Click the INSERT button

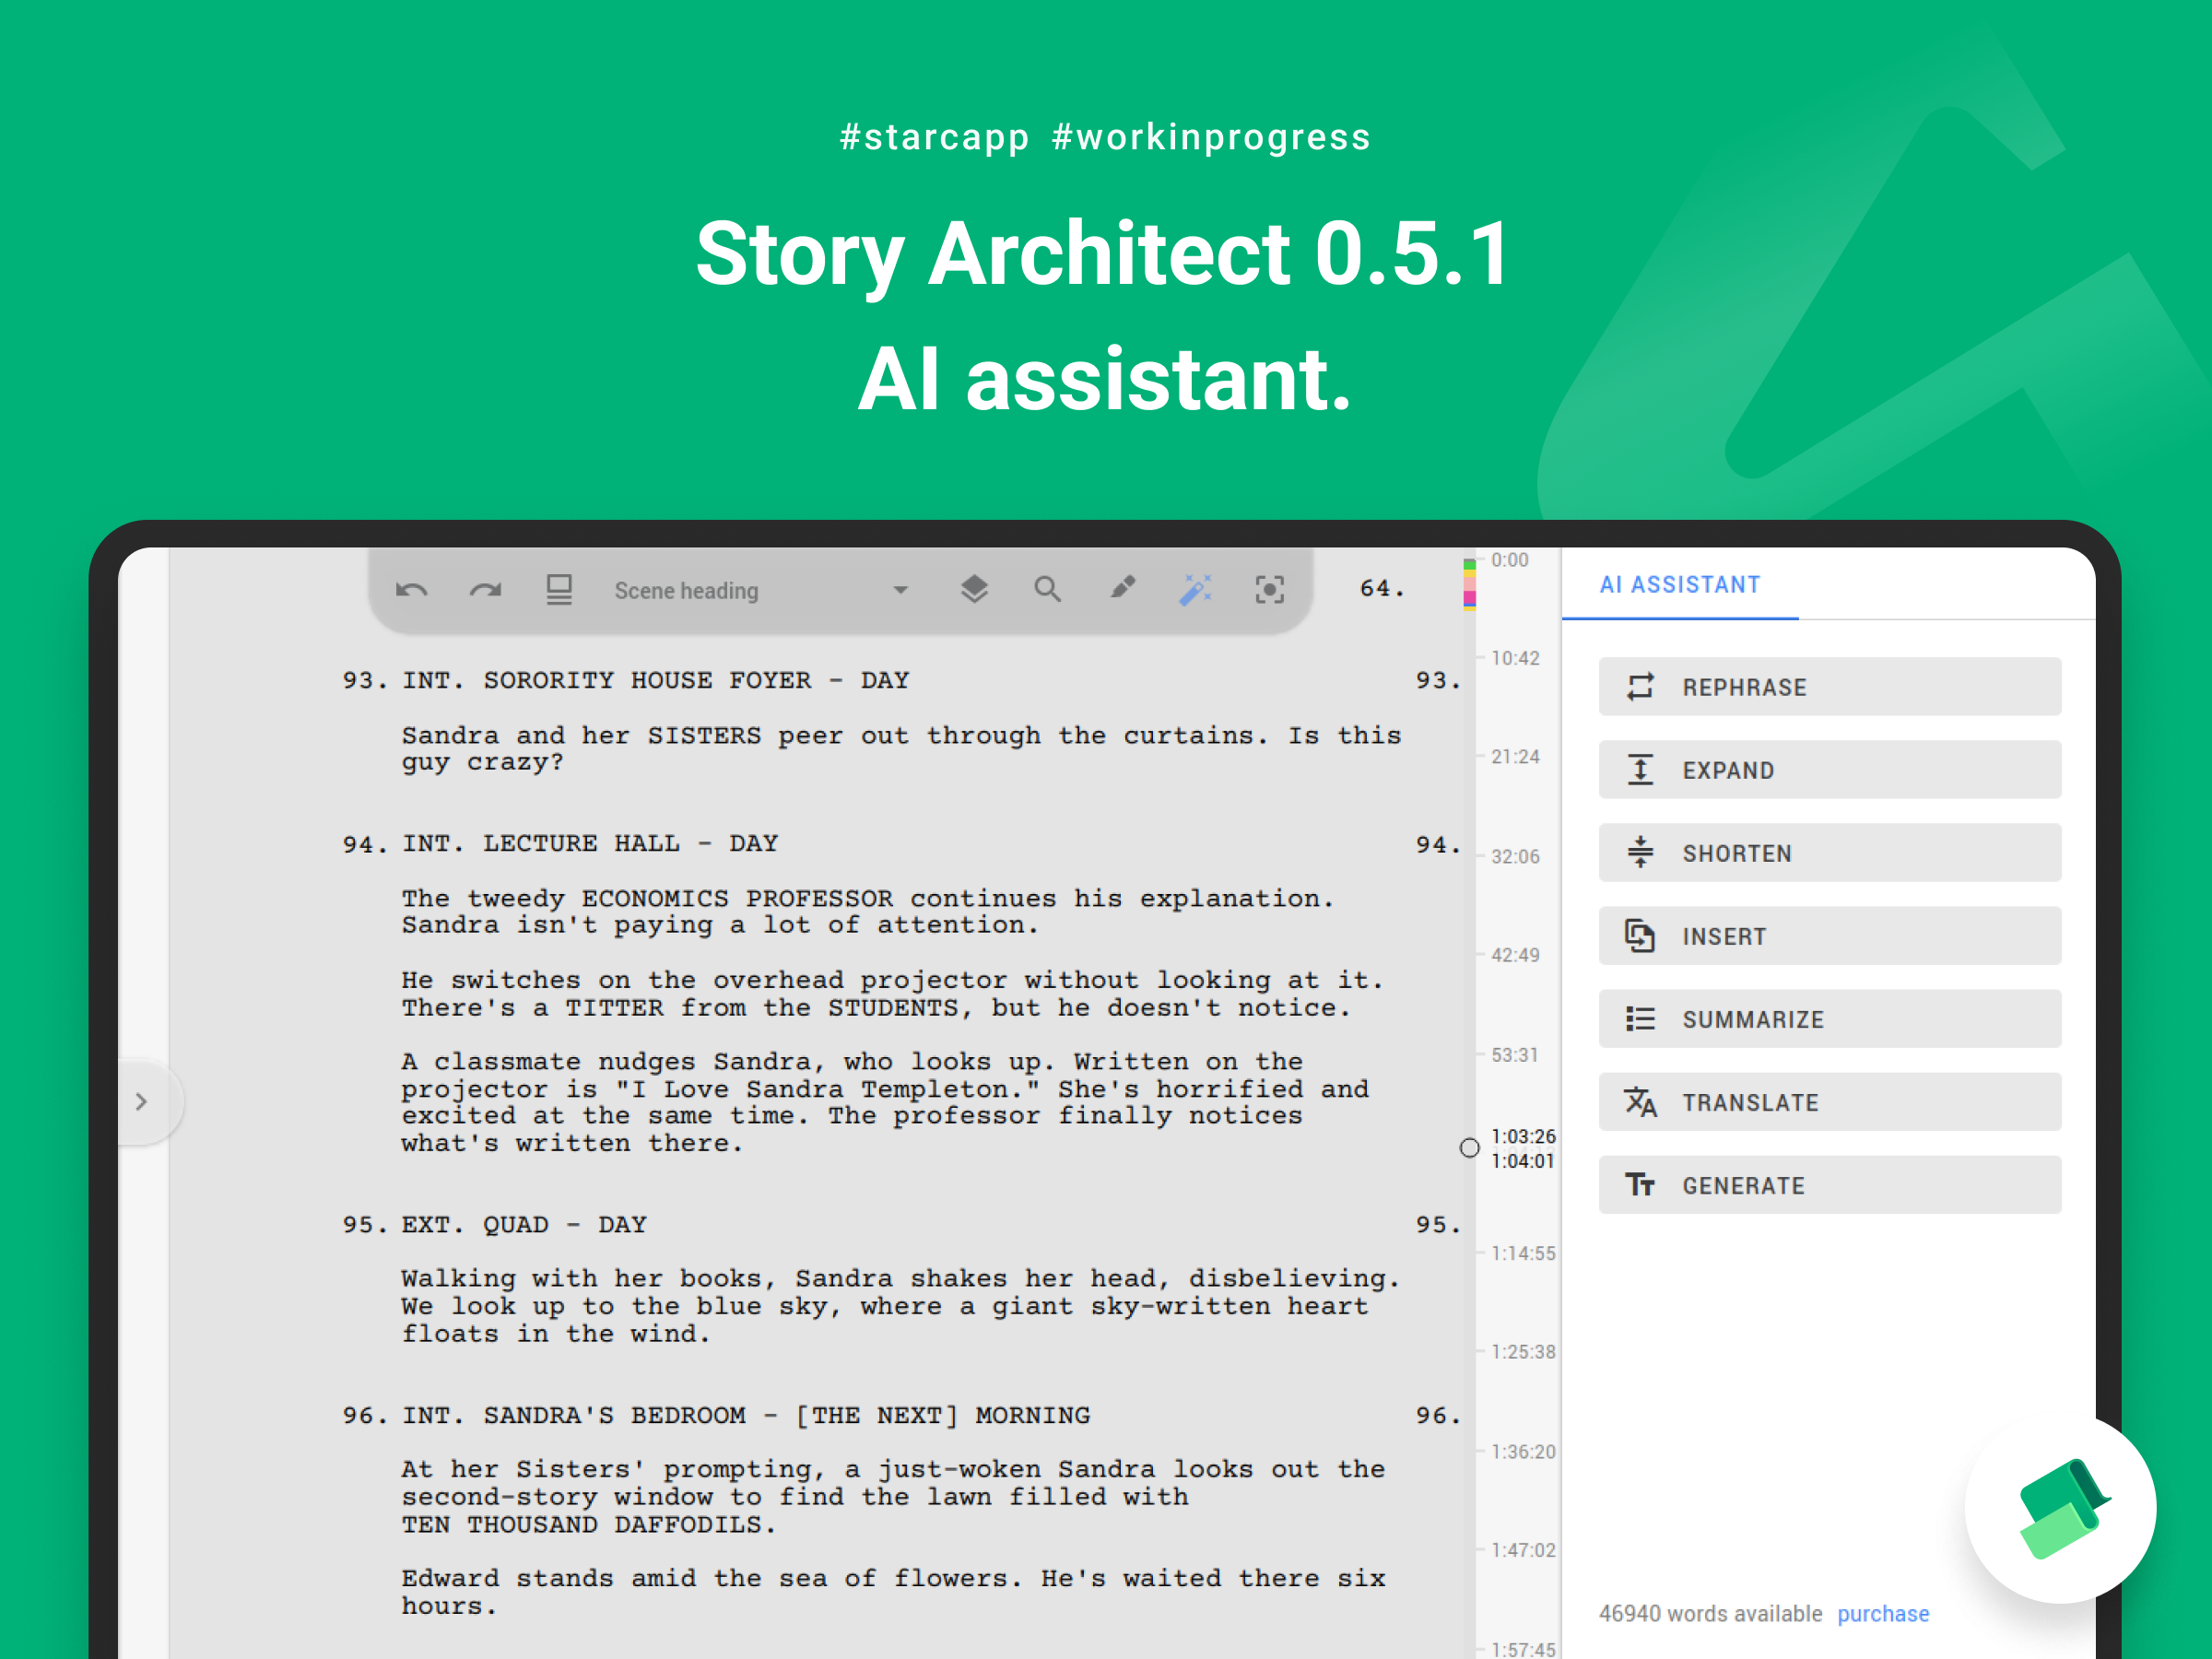tap(1830, 936)
